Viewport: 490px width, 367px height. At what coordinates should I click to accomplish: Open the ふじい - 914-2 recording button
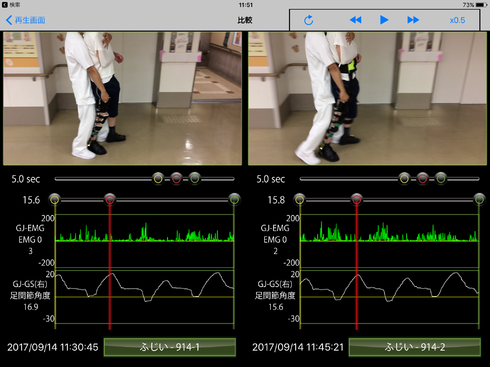[x=415, y=347]
